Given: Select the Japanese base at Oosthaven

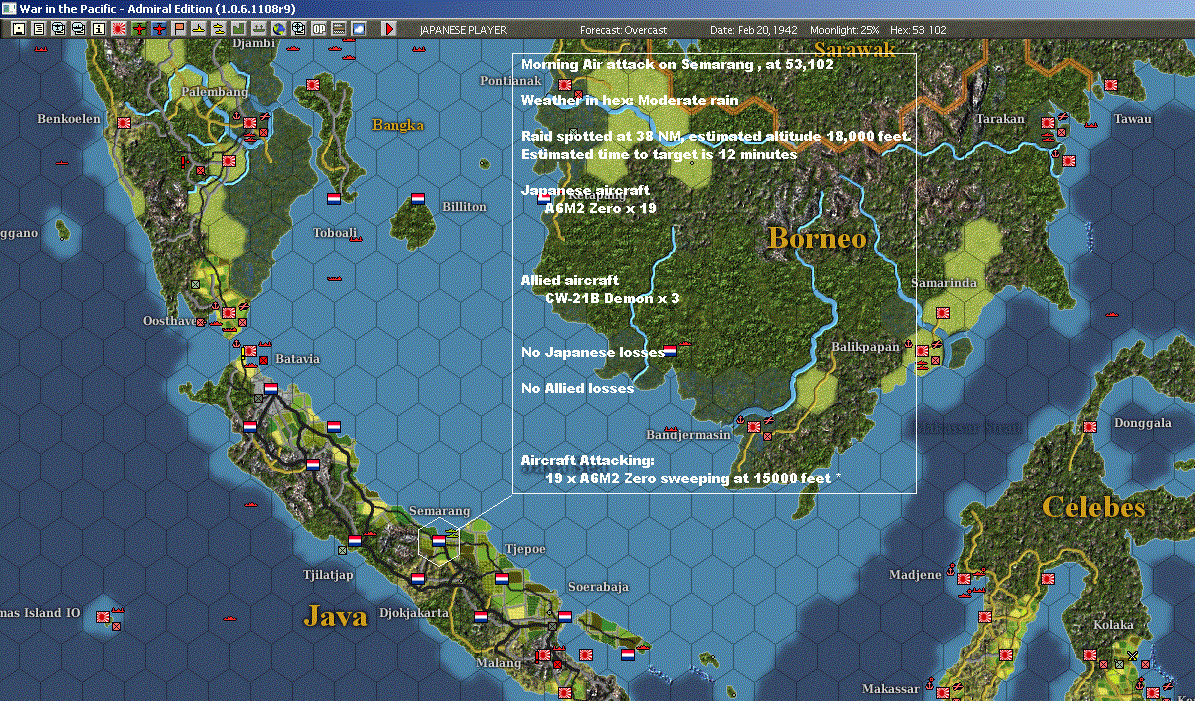Looking at the screenshot, I should 228,312.
